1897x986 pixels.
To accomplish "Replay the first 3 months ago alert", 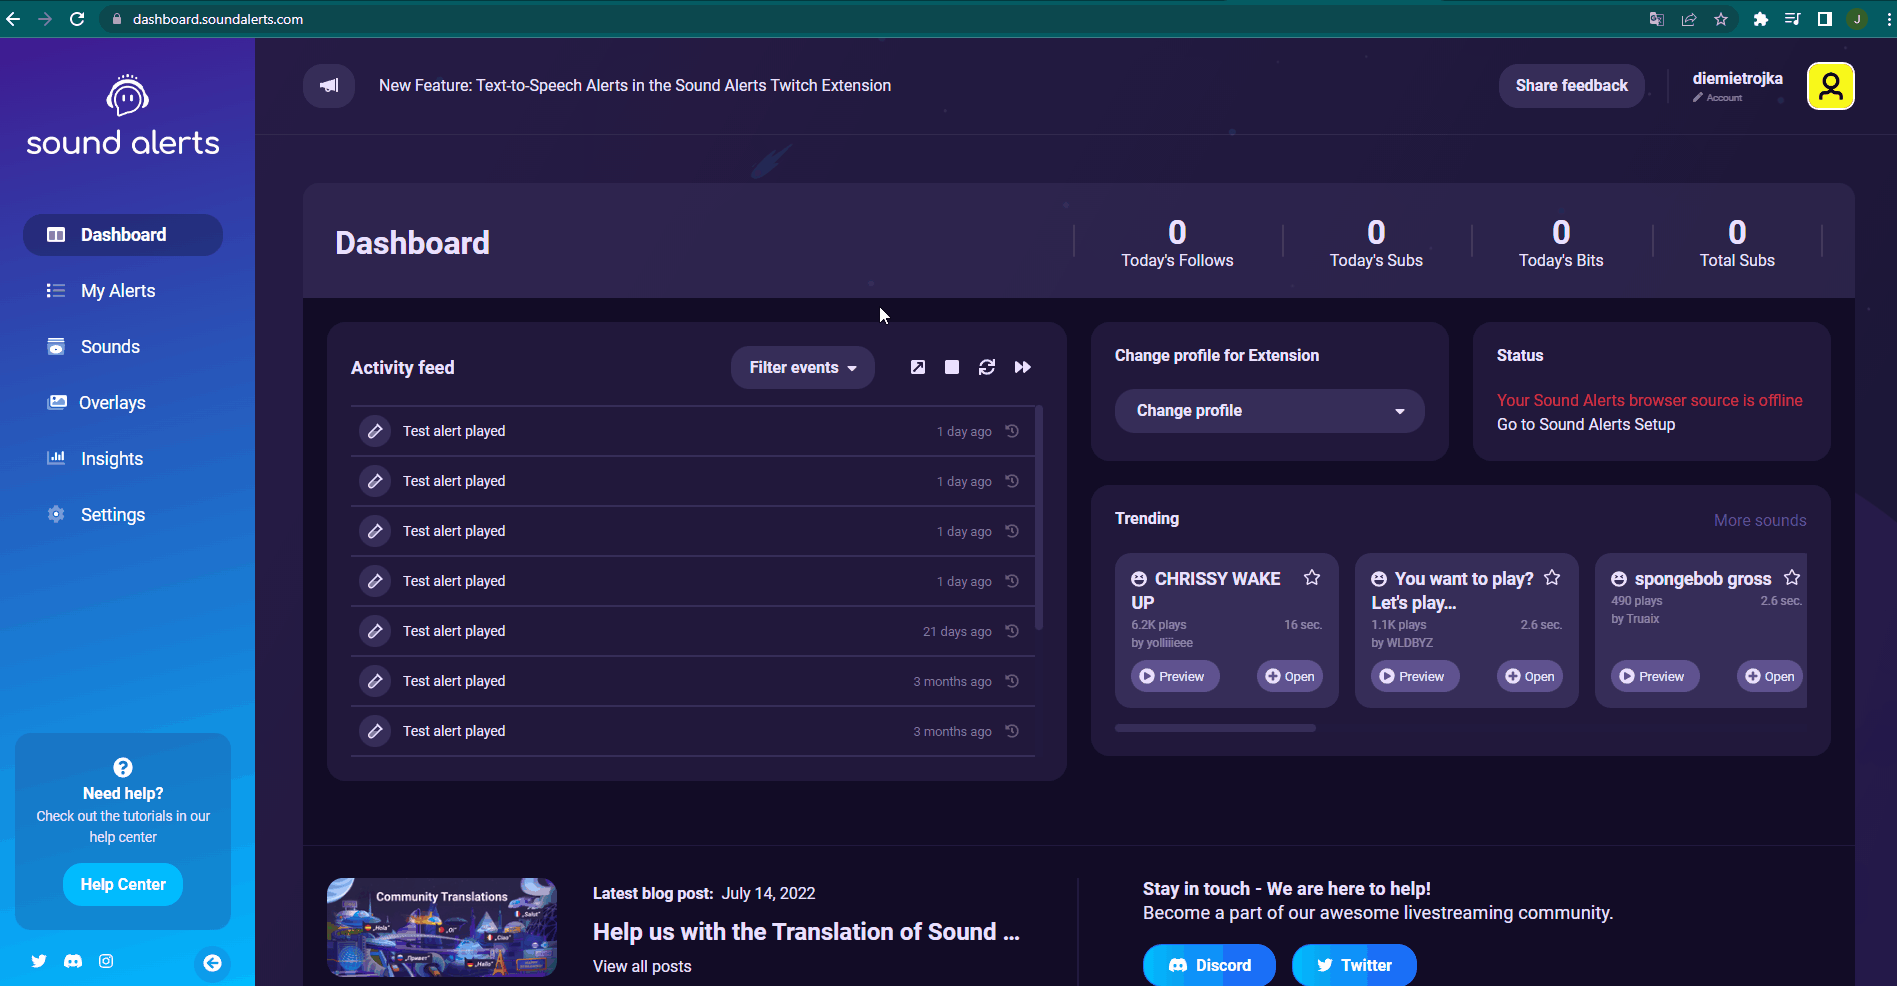I will (1012, 681).
